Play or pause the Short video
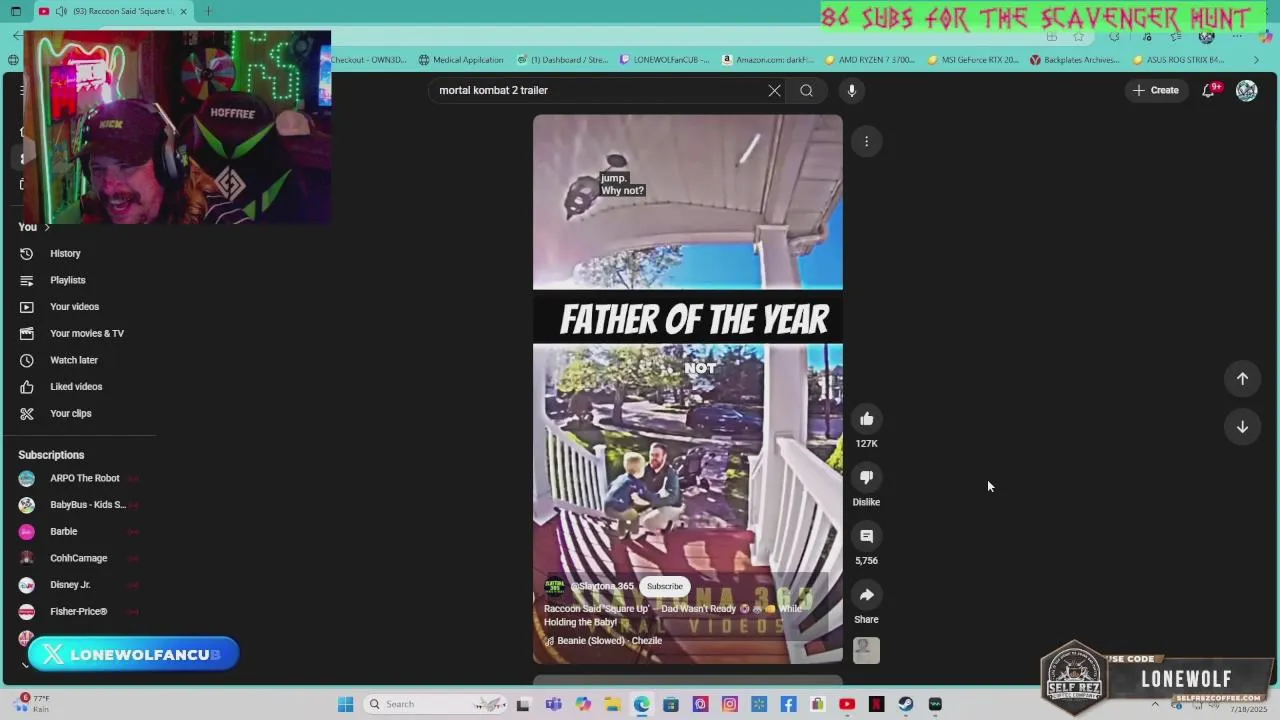Viewport: 1280px width, 720px height. [688, 390]
